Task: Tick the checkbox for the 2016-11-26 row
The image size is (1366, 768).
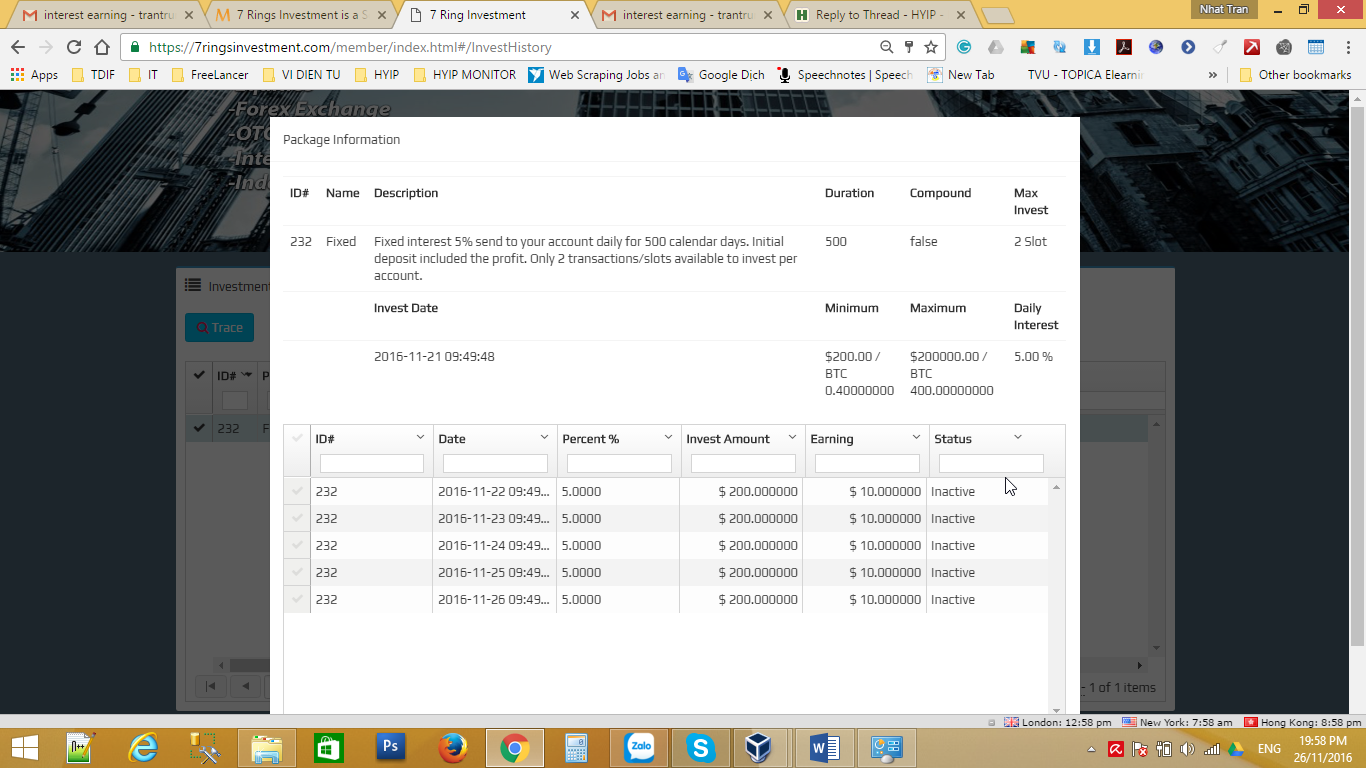Action: pos(297,599)
